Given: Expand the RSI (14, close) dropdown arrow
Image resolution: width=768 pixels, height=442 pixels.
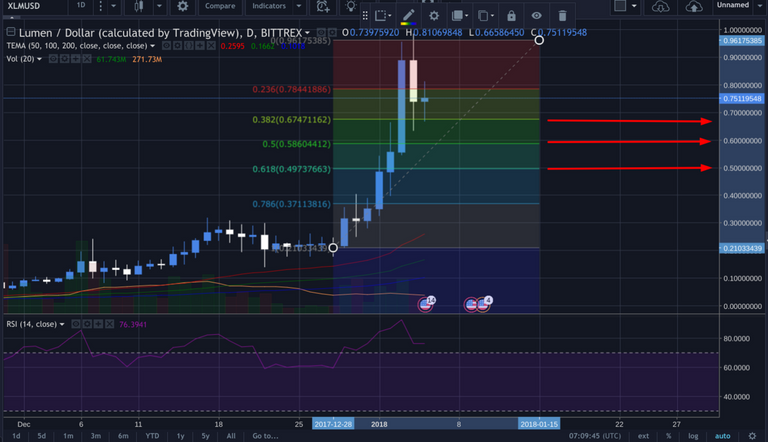Looking at the screenshot, I should click(62, 324).
